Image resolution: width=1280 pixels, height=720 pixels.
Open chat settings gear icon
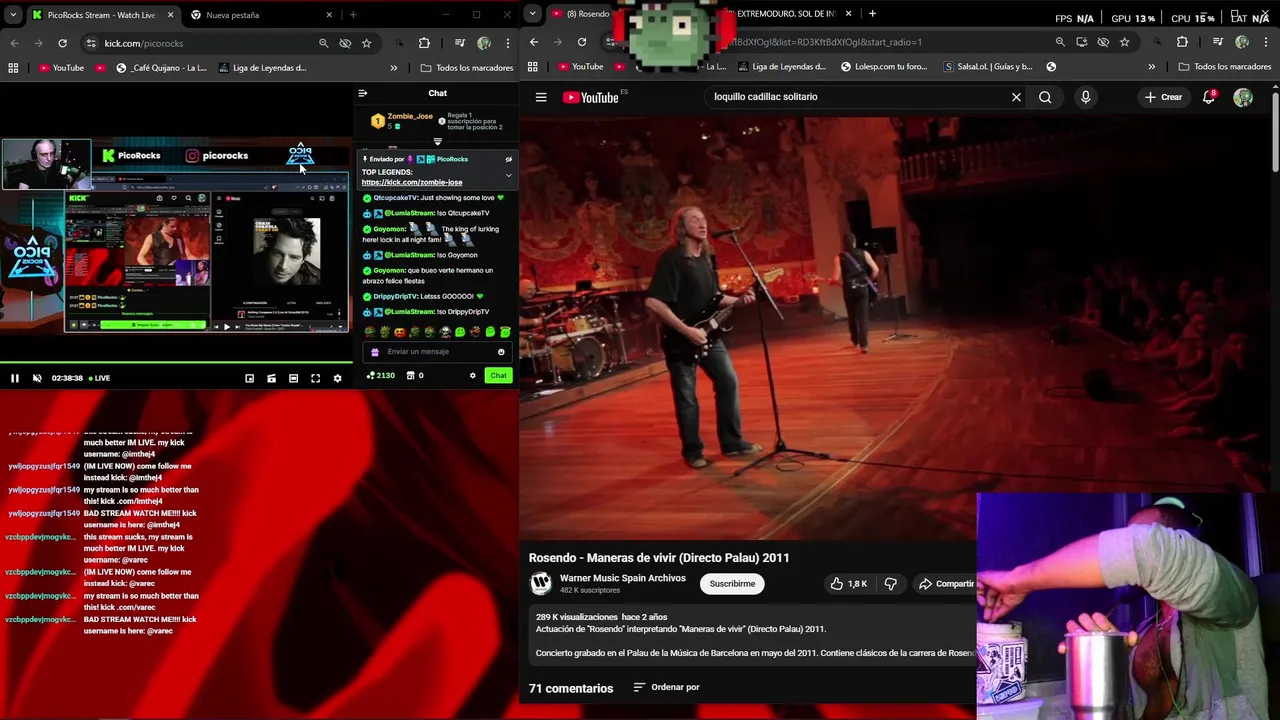pos(473,375)
